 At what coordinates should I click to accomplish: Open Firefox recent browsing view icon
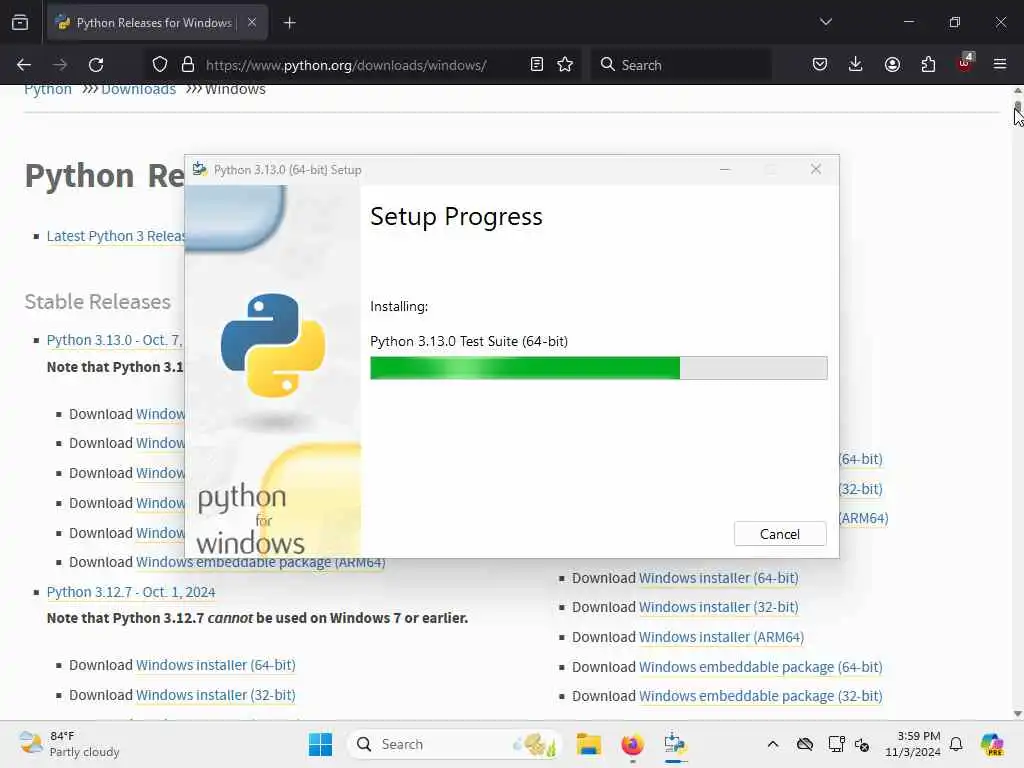pos(20,23)
